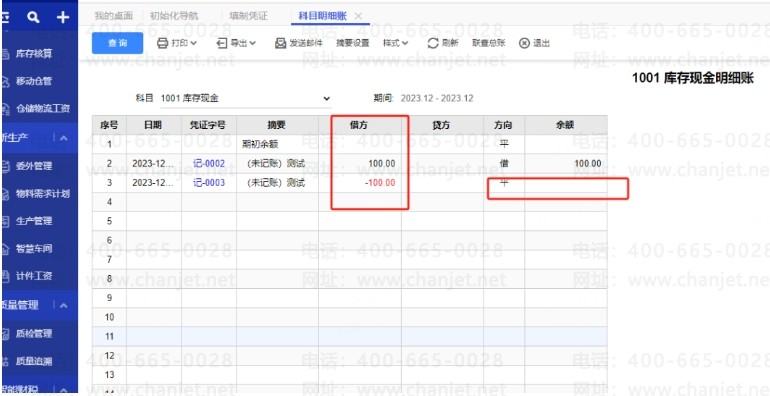Collapse the 新生产 sidebar section
The height and width of the screenshot is (396, 770).
point(63,138)
